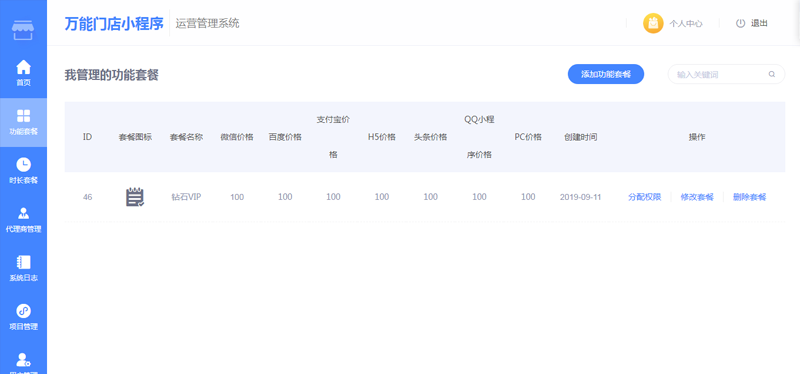Click the QQ小程序价格 column header
Screen dimensions: 800x374
[x=479, y=137]
